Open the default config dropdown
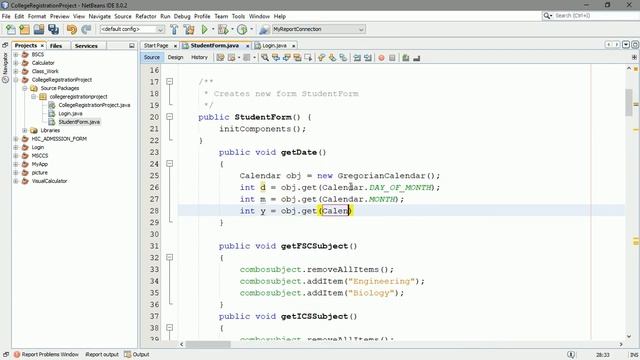Image resolution: width=640 pixels, height=360 pixels. 160,29
